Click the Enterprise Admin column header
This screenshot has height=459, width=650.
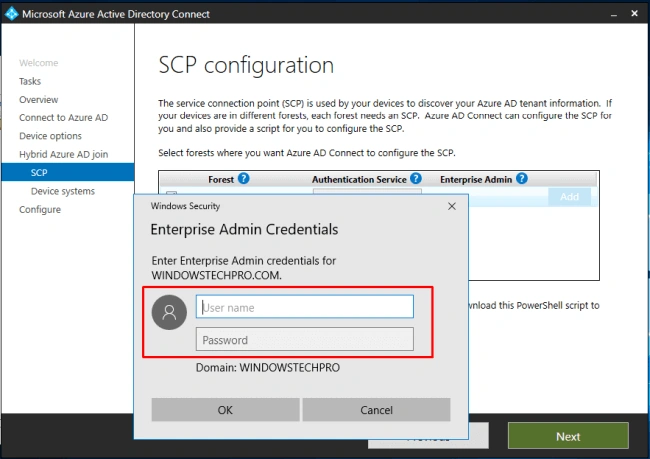(x=476, y=180)
